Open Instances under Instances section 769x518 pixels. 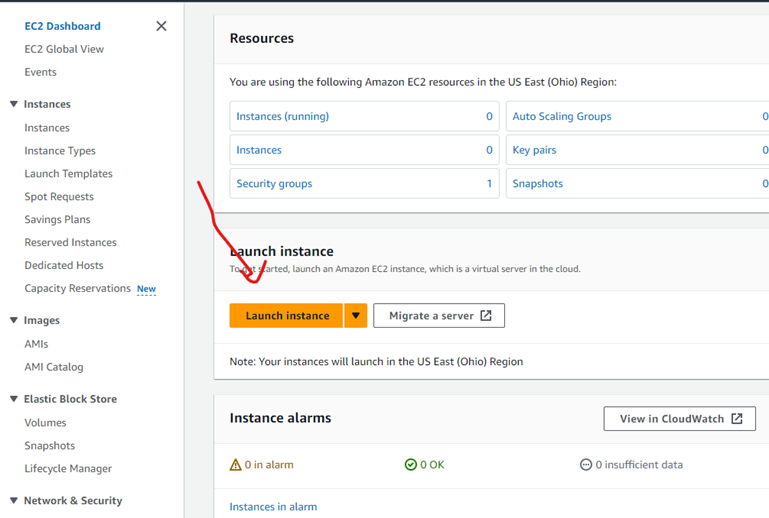[x=47, y=128]
